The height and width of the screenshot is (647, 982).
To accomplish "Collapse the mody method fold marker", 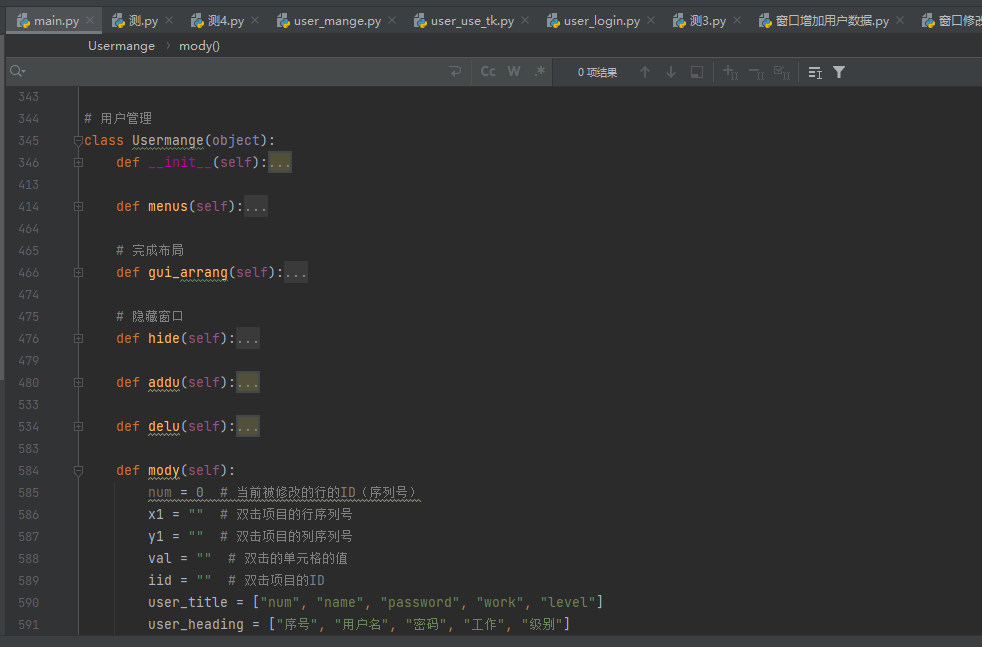I will point(78,471).
